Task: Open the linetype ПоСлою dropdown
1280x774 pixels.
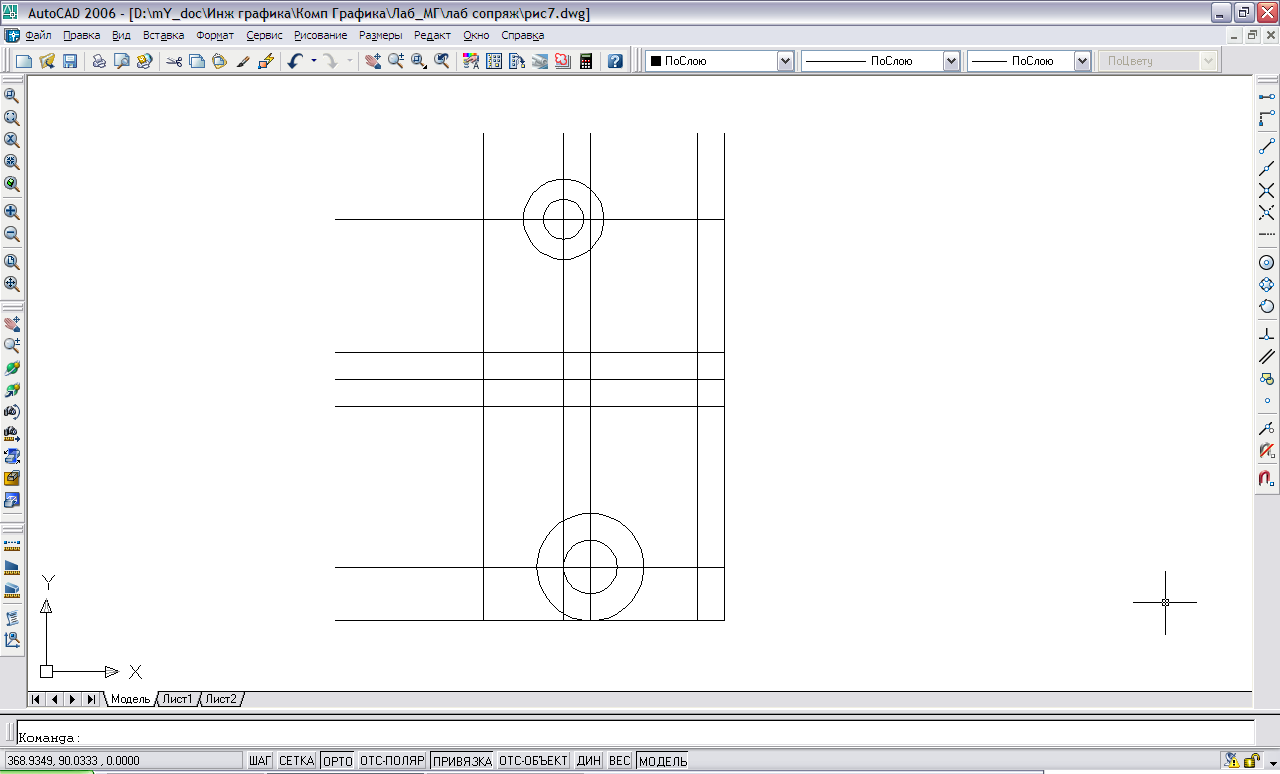Action: coord(951,61)
